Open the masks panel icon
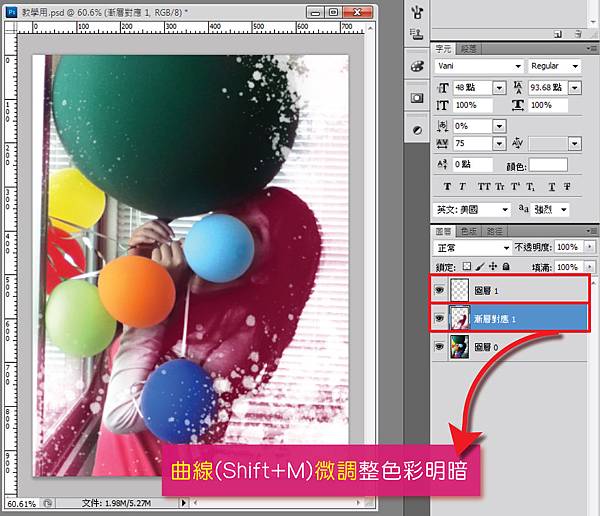 417,98
